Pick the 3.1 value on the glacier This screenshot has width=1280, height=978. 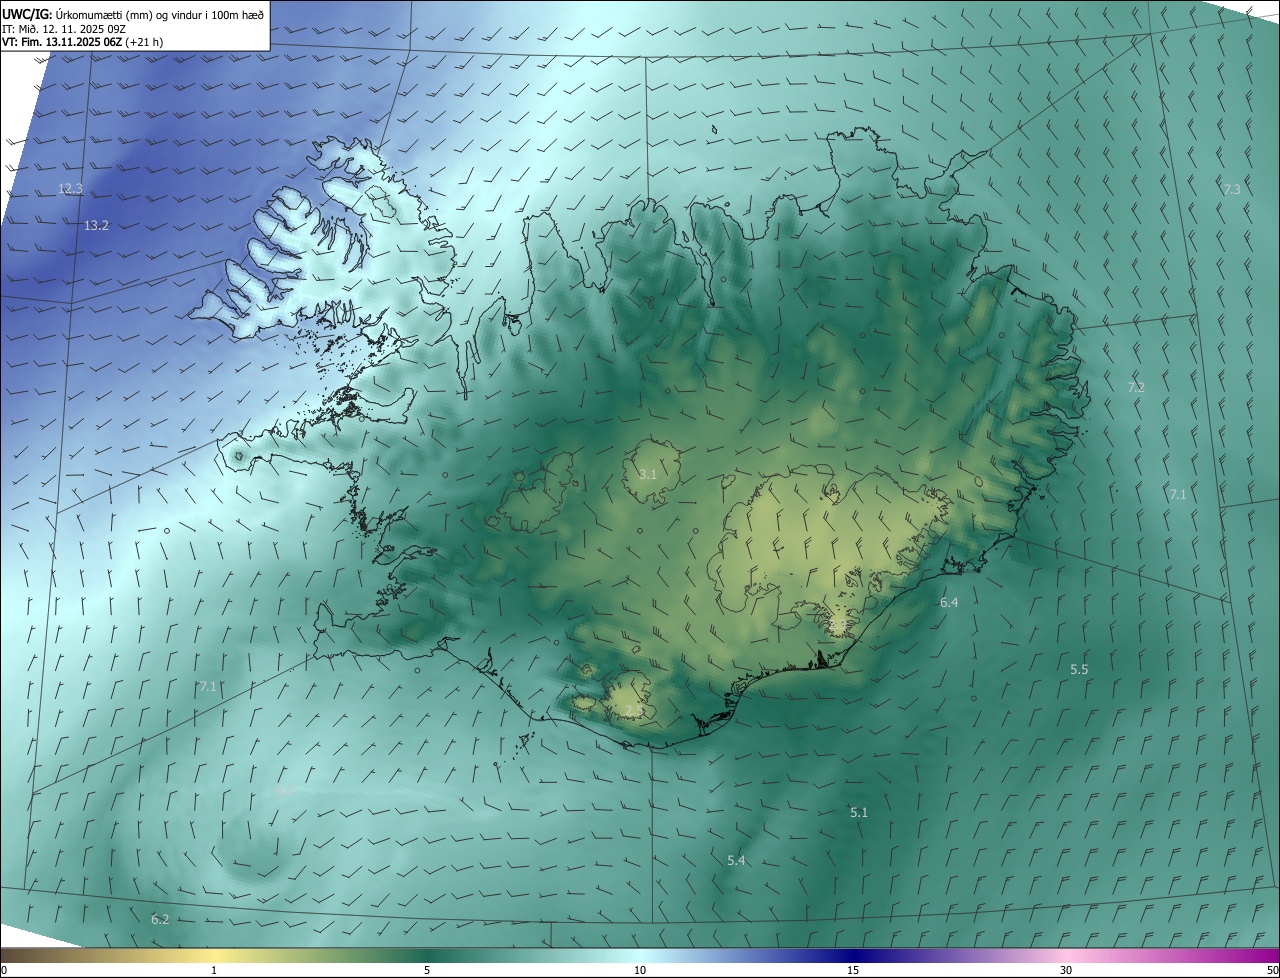648,474
